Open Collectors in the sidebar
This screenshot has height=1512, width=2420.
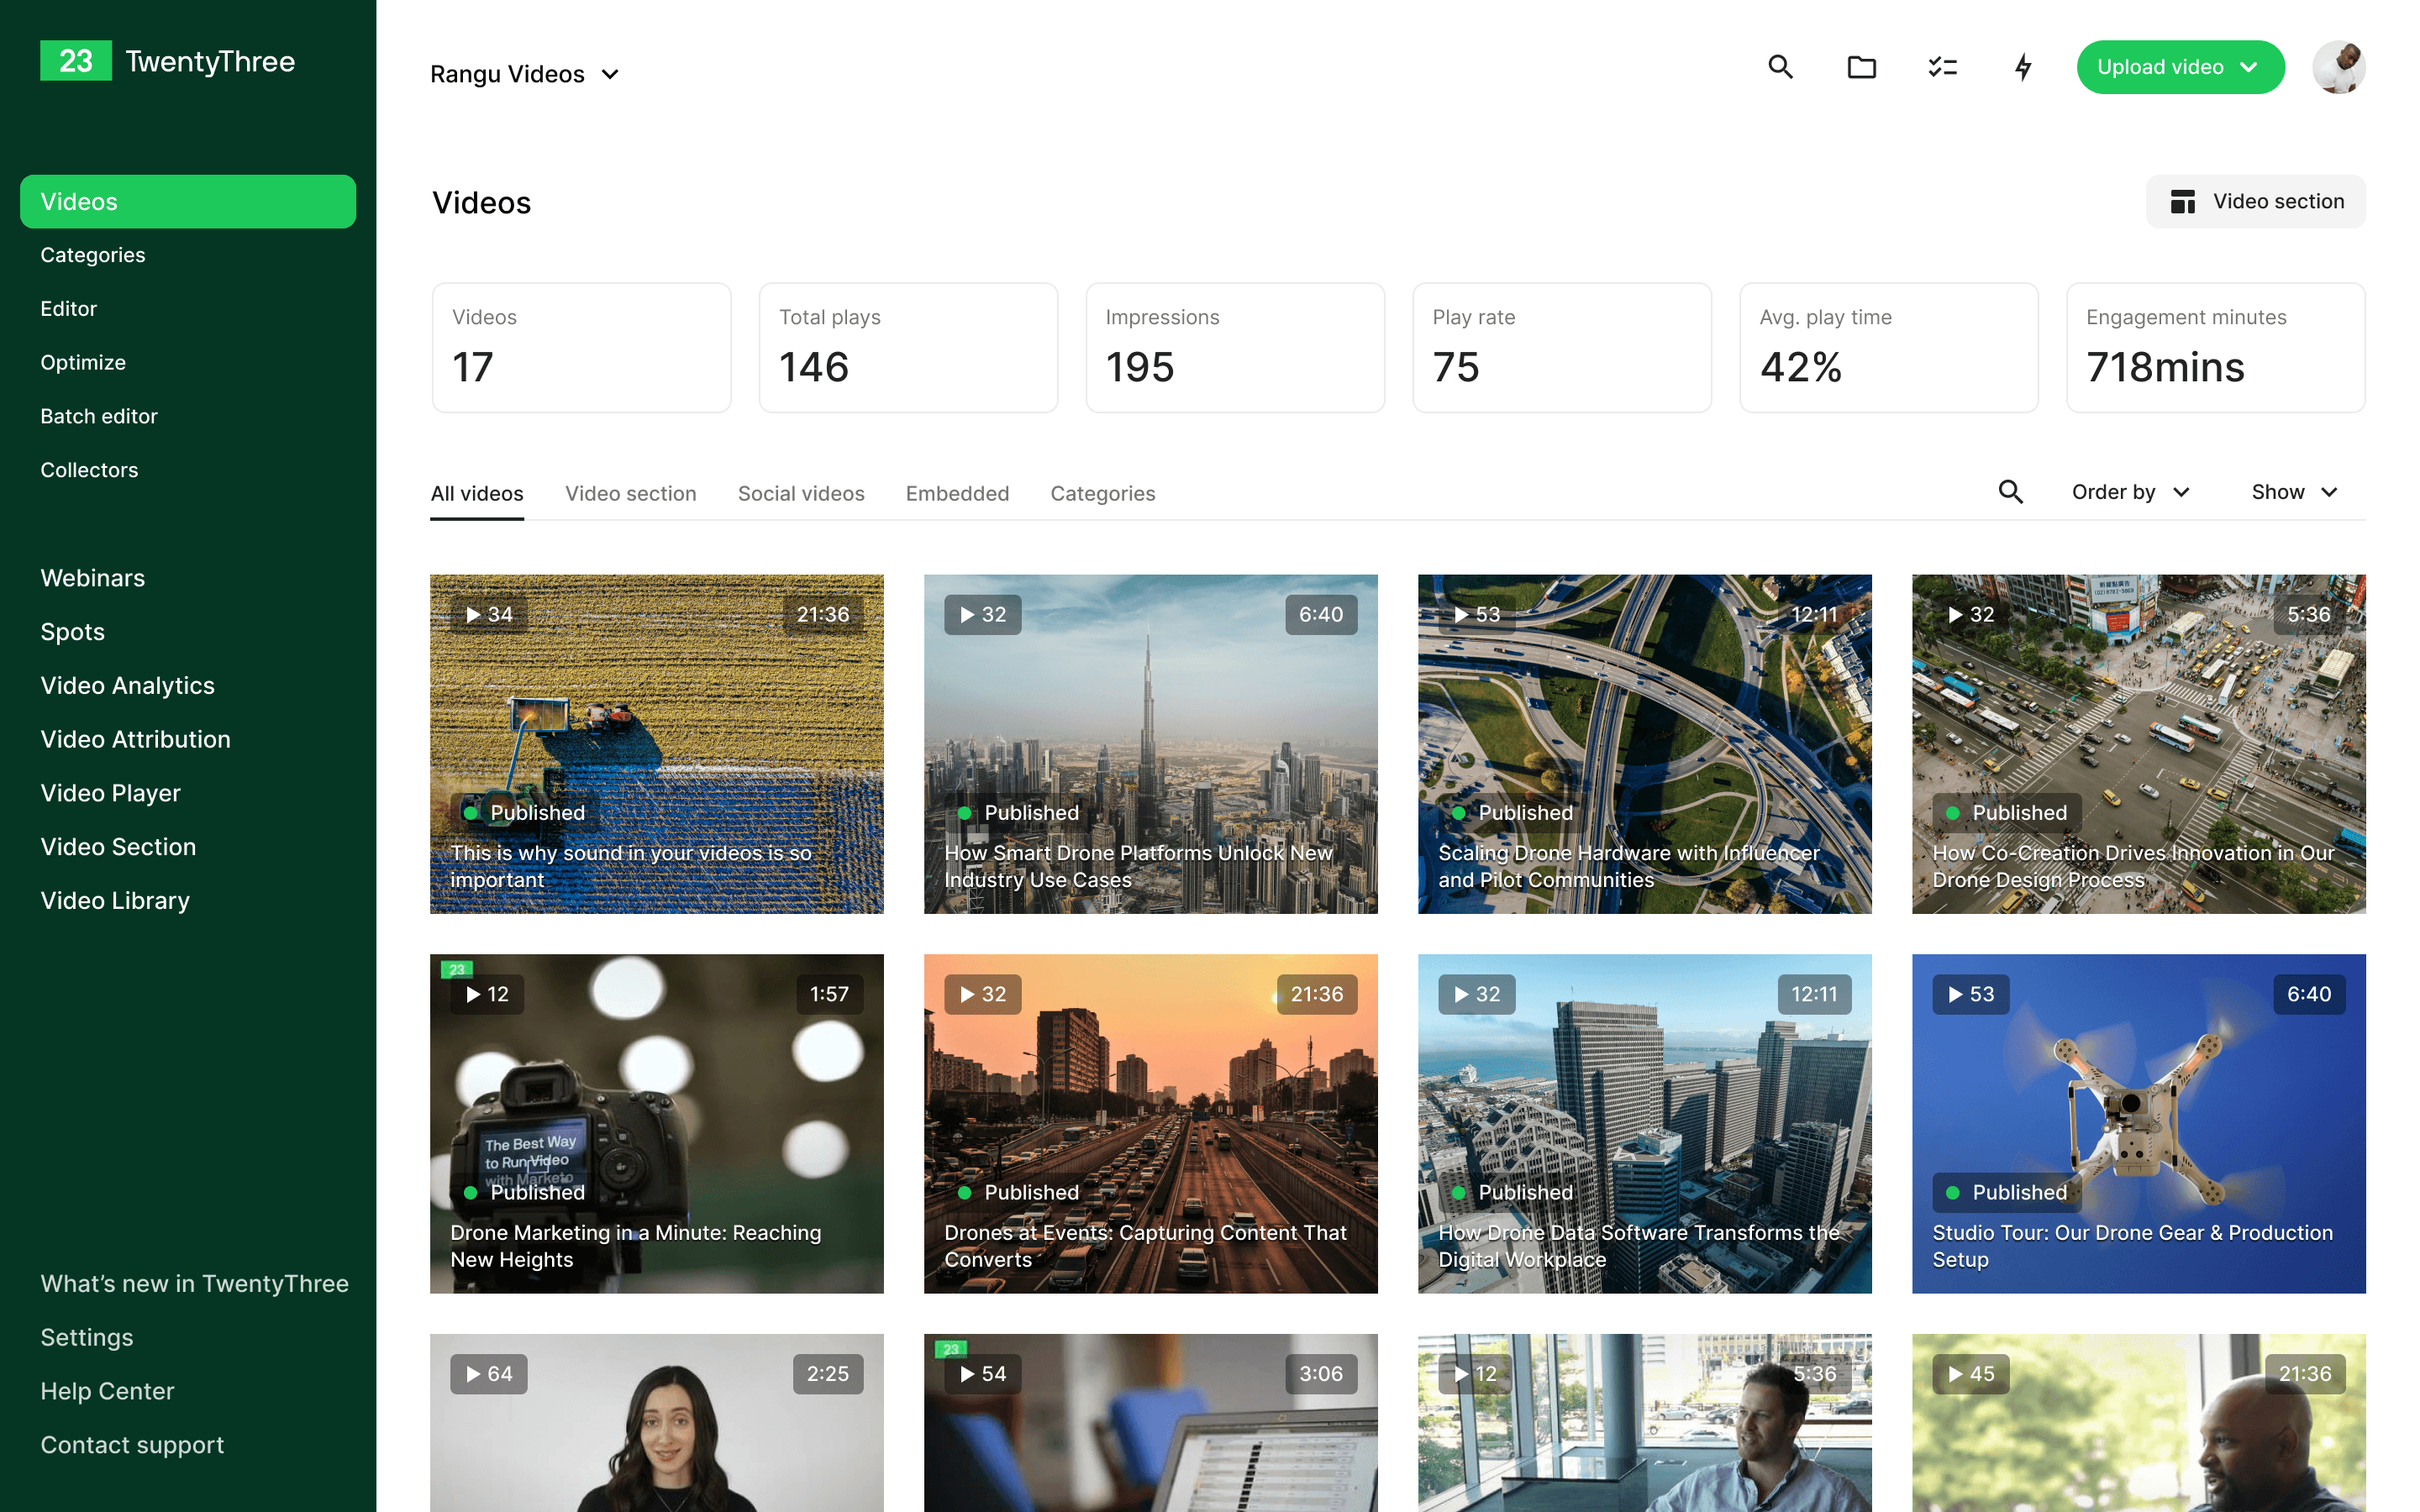89,470
